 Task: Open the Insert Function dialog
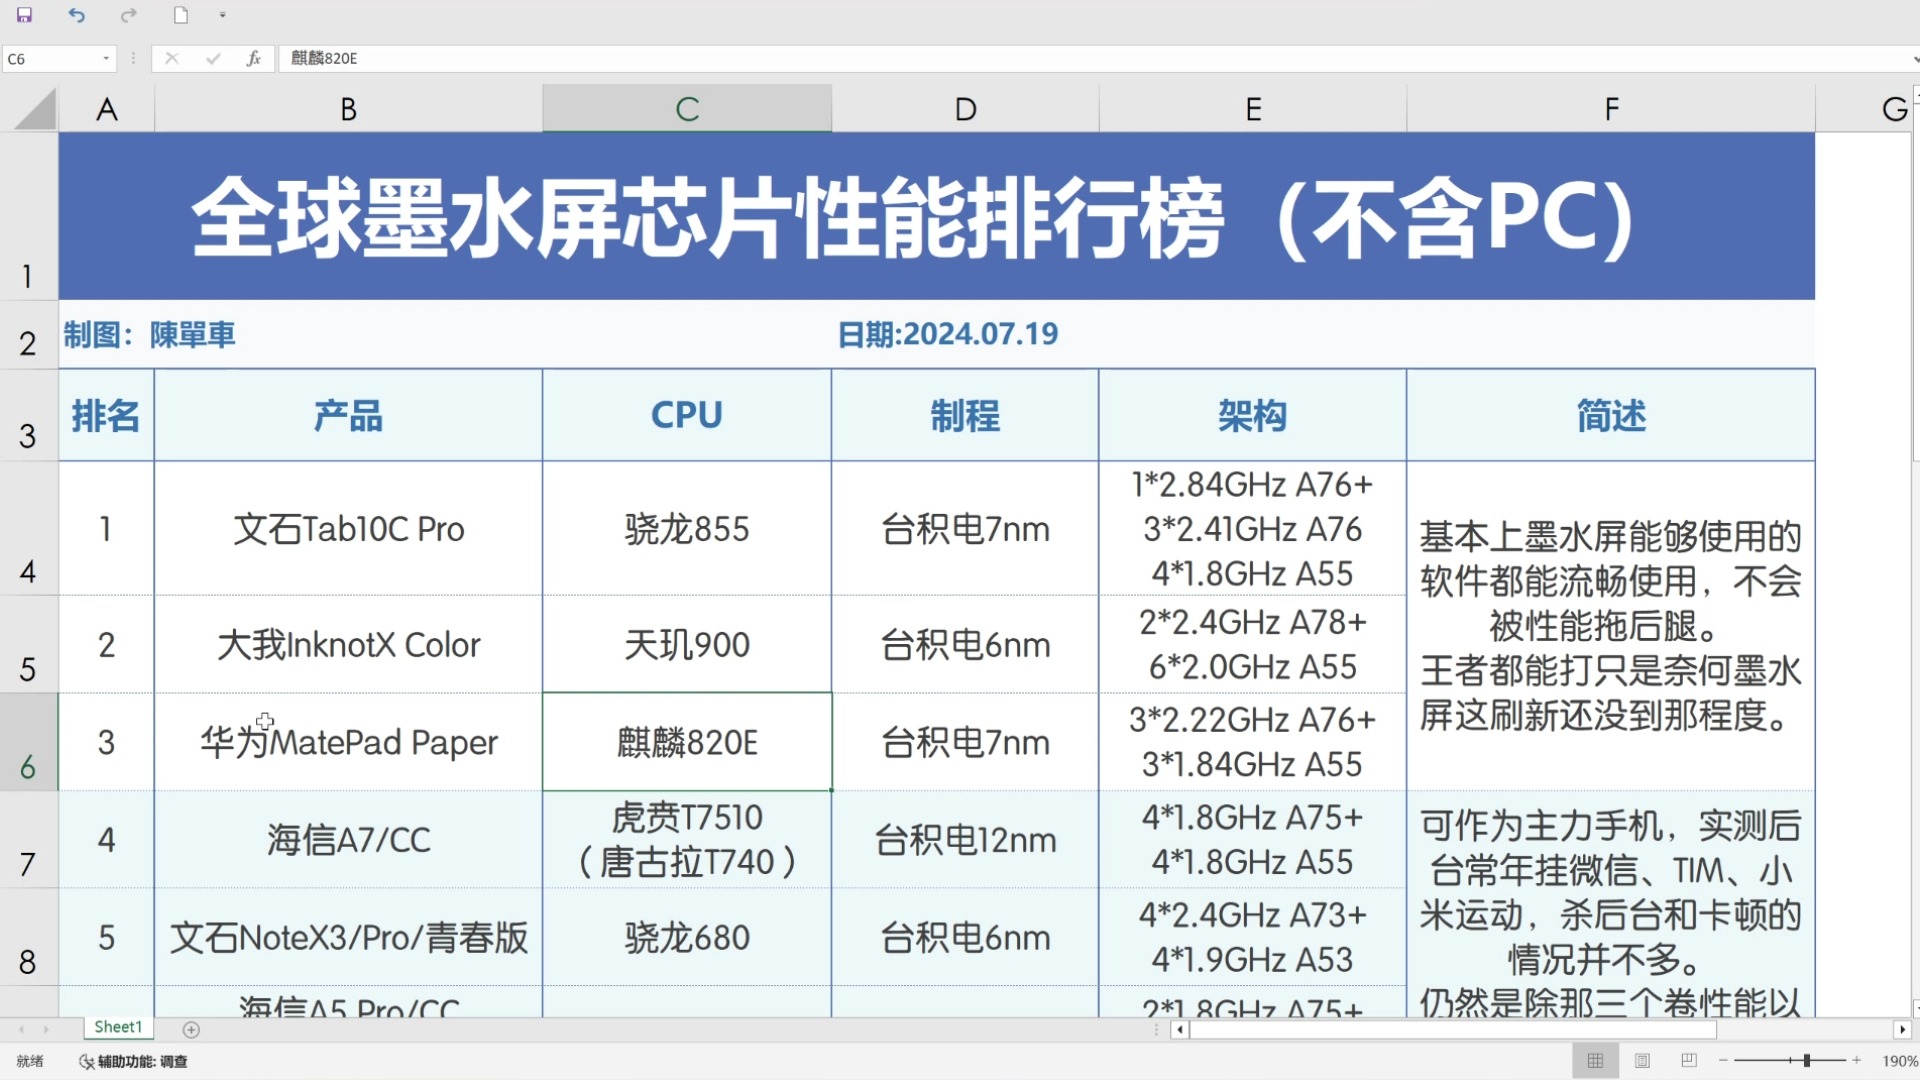tap(253, 58)
